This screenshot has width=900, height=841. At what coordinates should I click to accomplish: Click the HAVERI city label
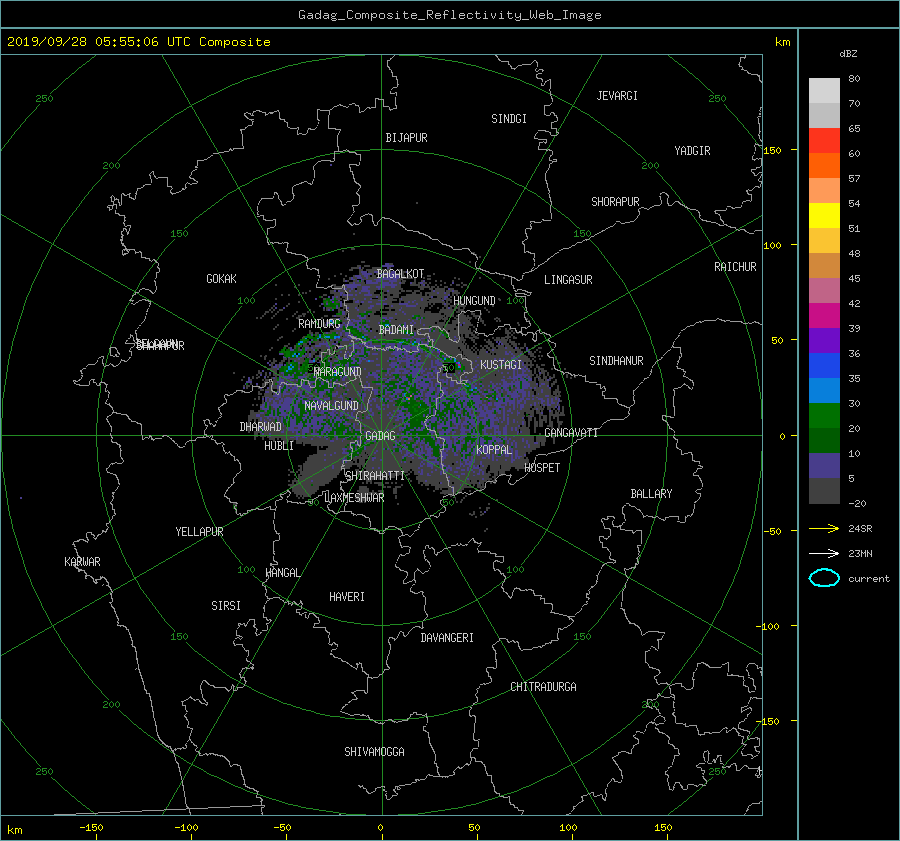(347, 597)
